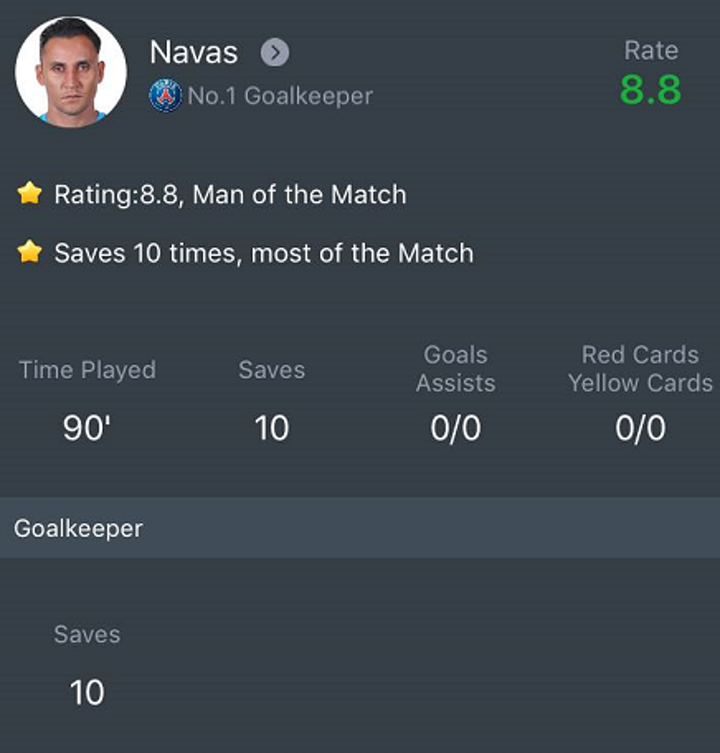Click the Goals Assists stat label
Viewport: 720px width, 753px height.
point(456,368)
